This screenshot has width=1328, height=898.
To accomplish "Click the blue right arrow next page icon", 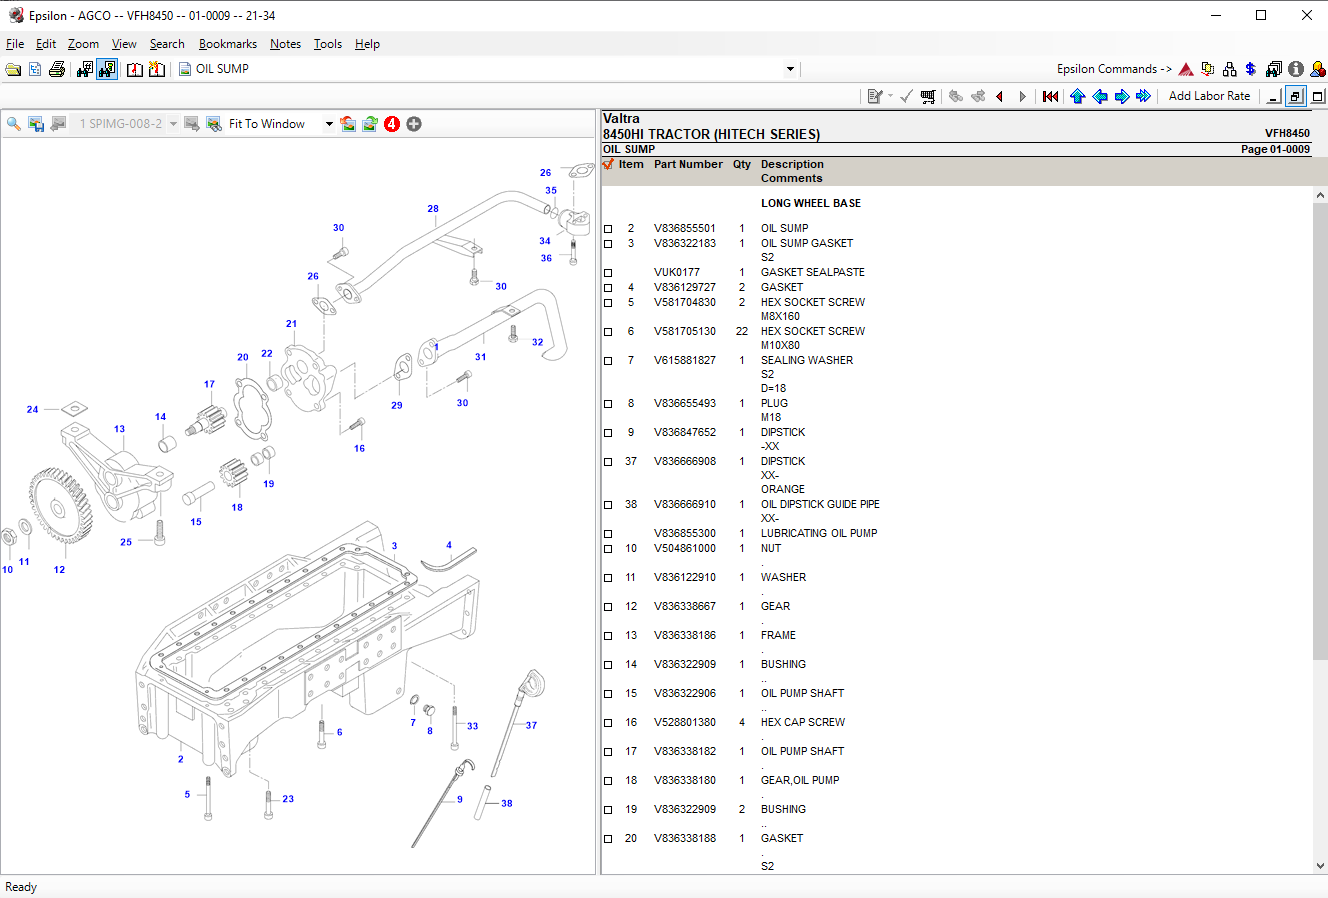I will coord(1122,96).
